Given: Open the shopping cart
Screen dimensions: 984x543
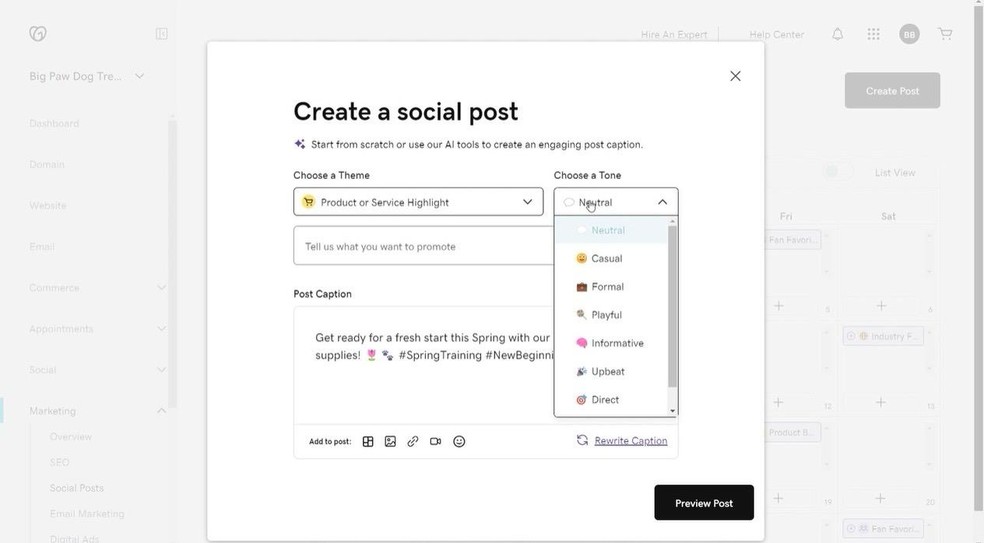Looking at the screenshot, I should 945,34.
